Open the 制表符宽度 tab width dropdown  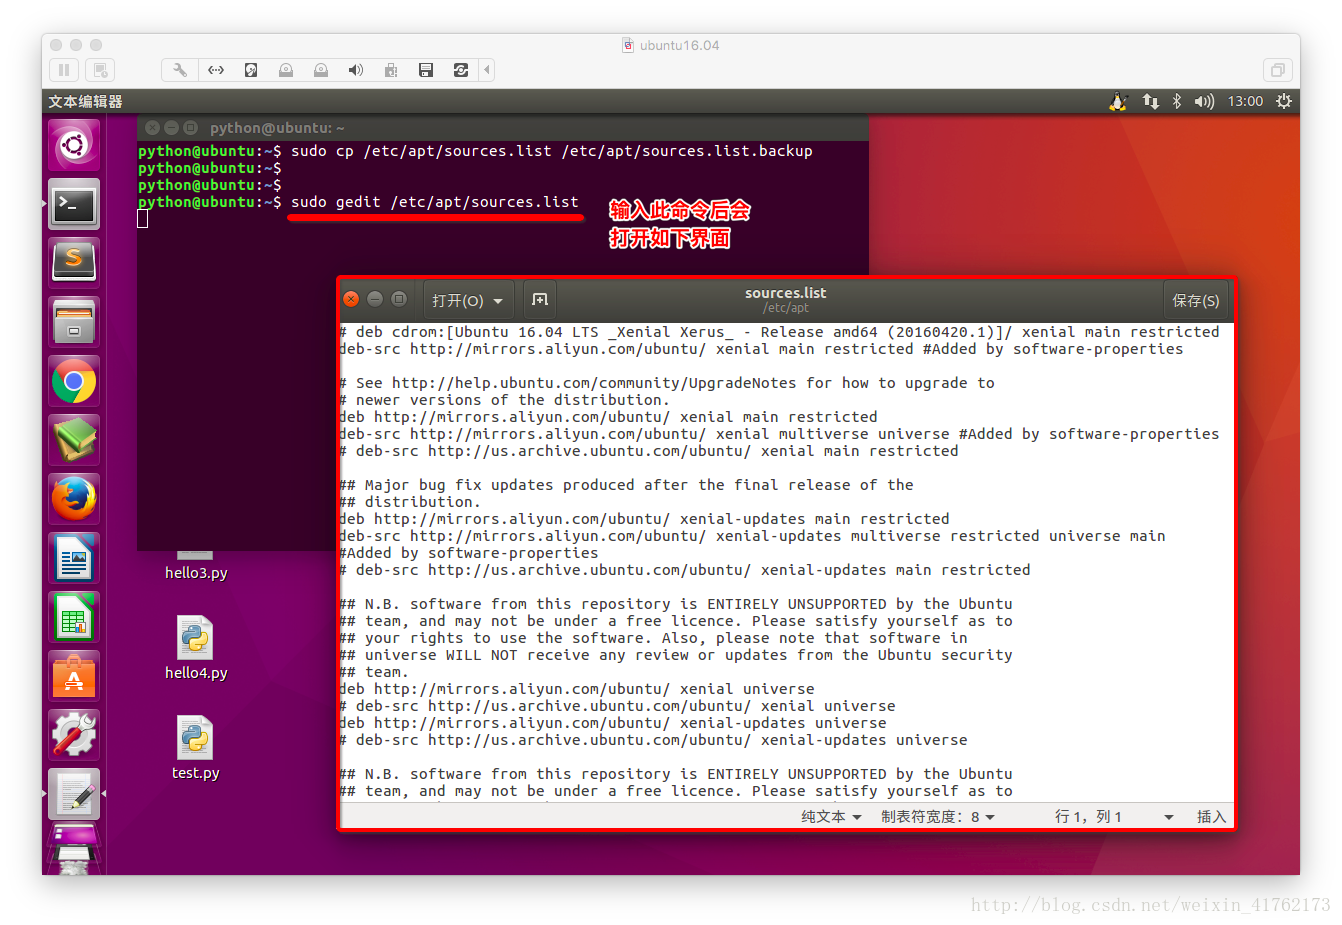tap(938, 817)
